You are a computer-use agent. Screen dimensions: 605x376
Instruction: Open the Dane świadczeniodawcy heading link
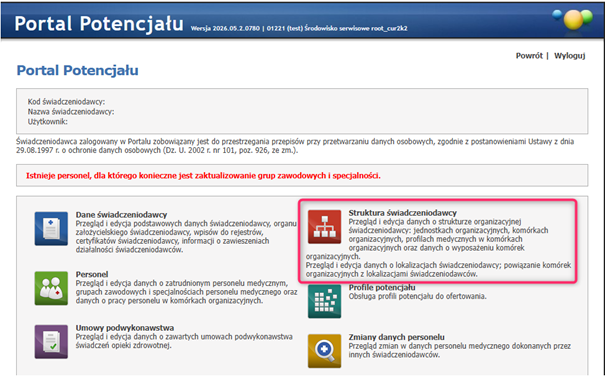(x=121, y=215)
